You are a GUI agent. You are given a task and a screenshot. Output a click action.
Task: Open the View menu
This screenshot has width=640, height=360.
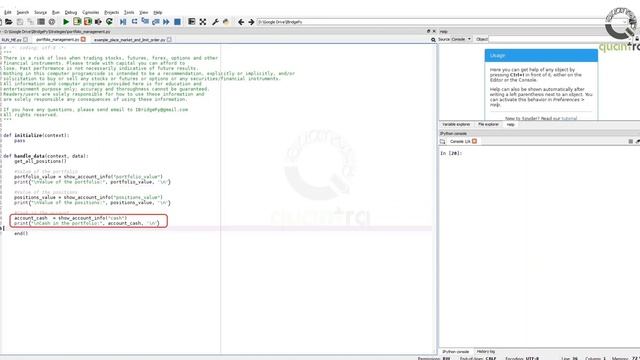[x=144, y=12]
